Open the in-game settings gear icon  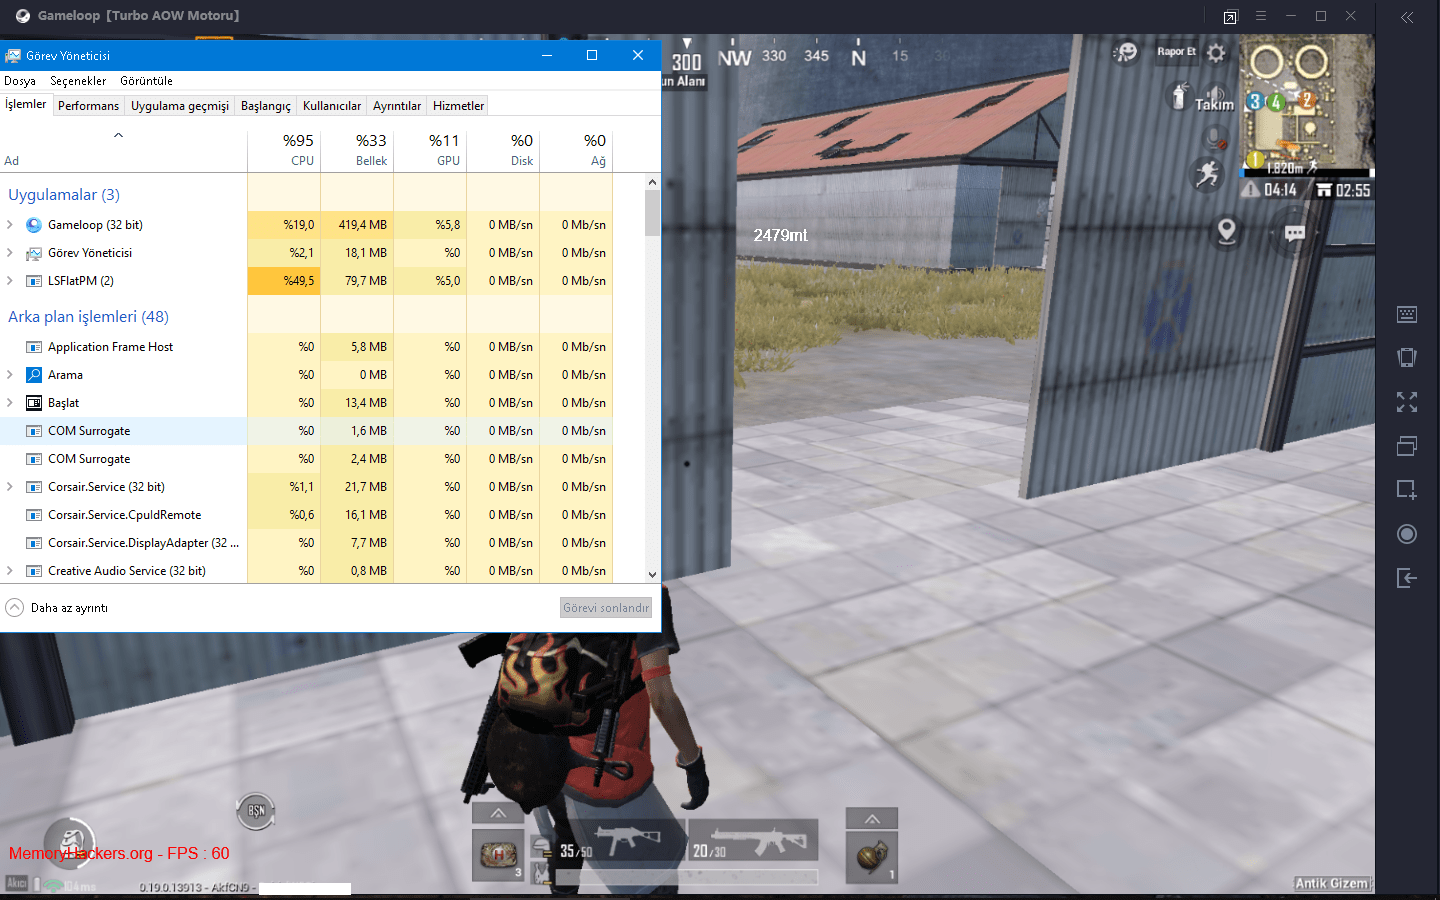pos(1216,52)
